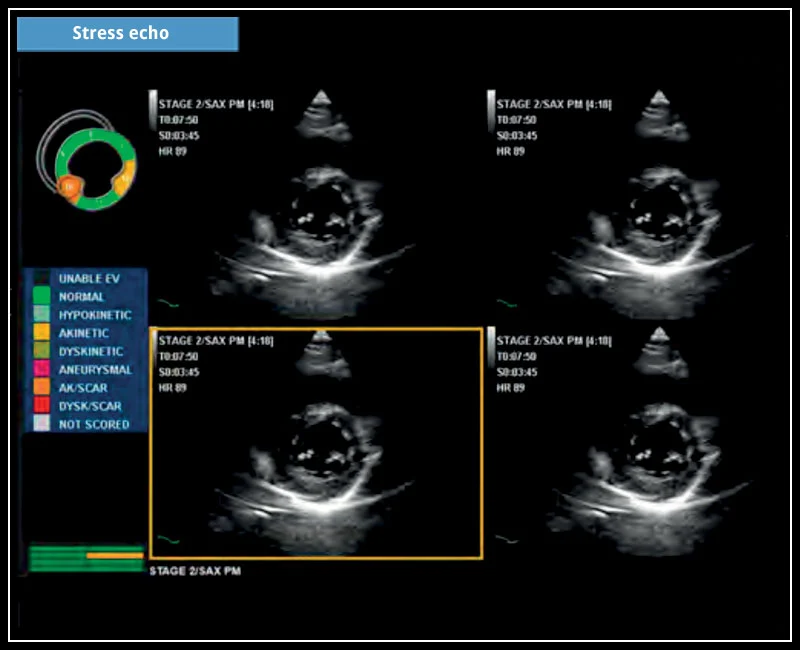Image resolution: width=800 pixels, height=650 pixels.
Task: Click the orange bar in stage progress strip
Action: pyautogui.click(x=114, y=555)
